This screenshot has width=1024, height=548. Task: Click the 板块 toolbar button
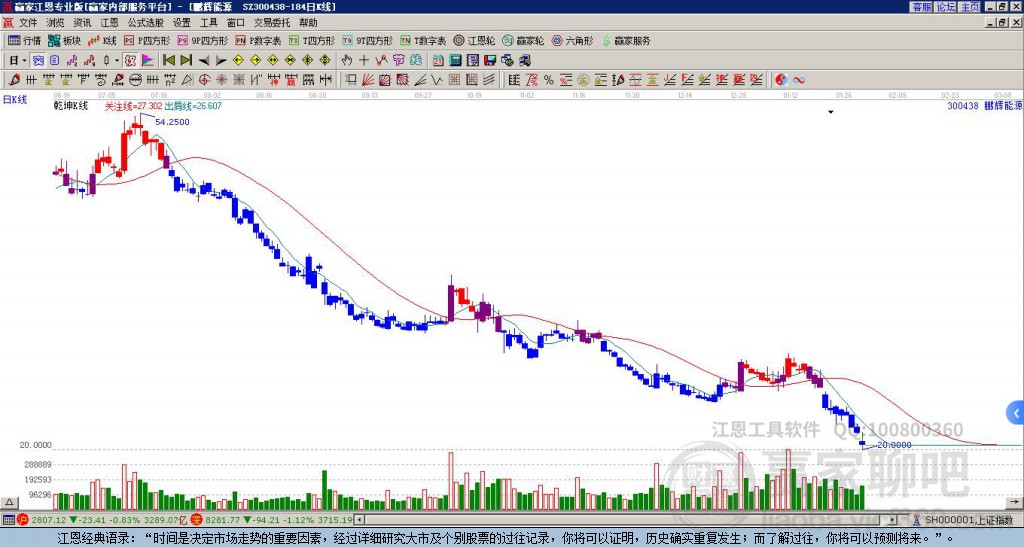[65, 40]
